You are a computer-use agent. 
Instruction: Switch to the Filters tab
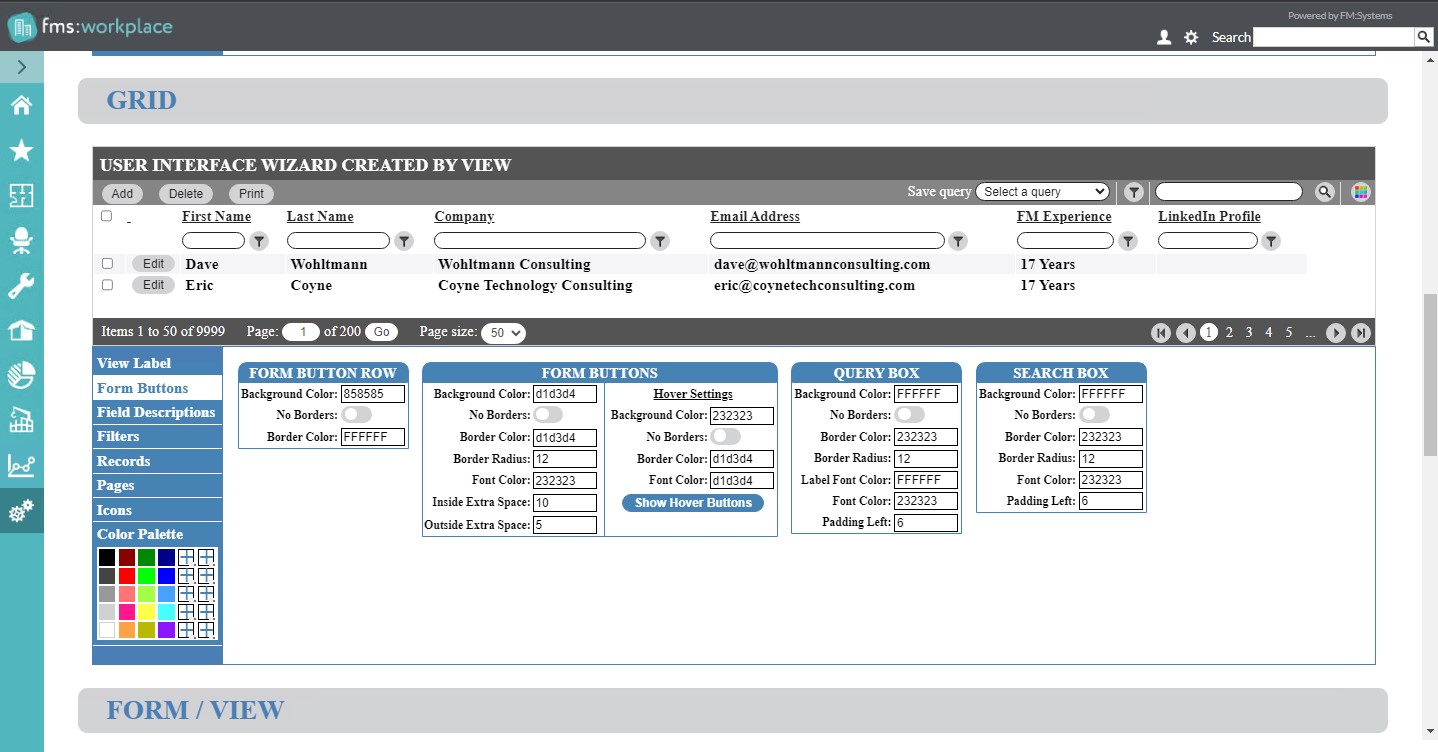pos(118,437)
